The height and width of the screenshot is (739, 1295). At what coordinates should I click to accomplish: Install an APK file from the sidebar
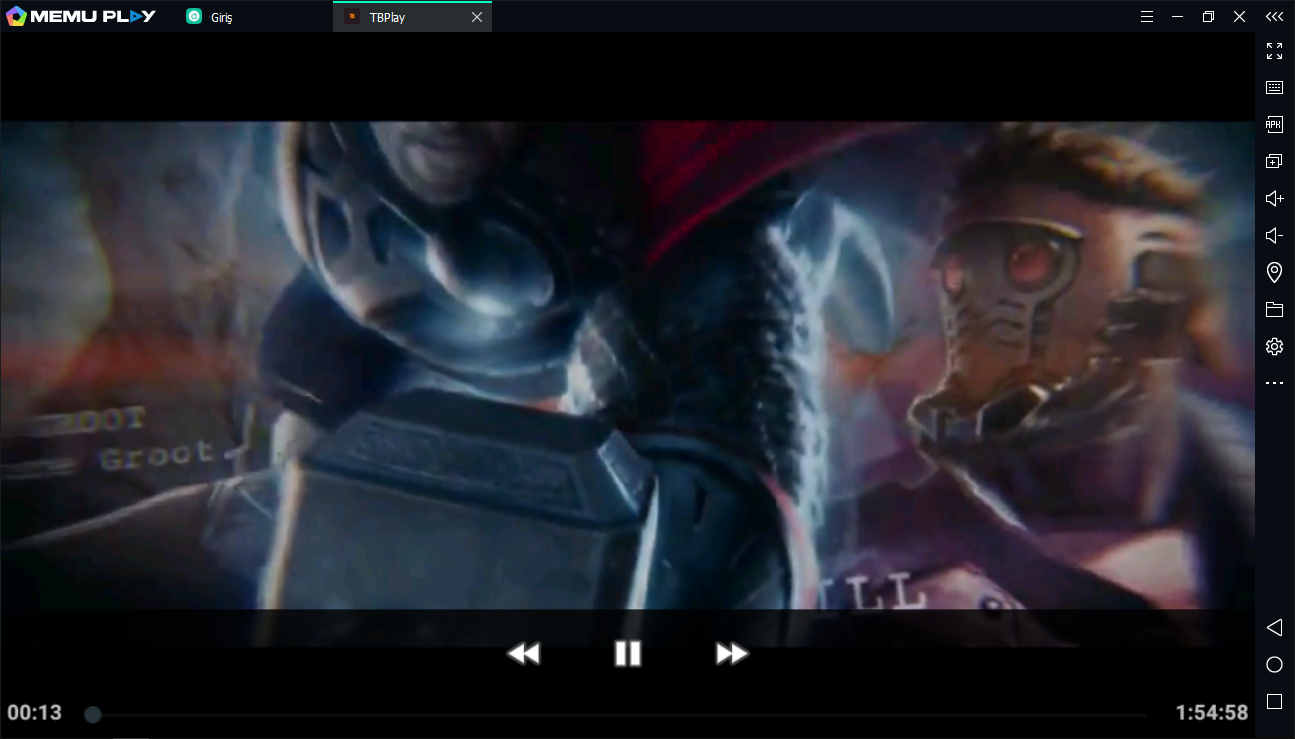(1274, 125)
